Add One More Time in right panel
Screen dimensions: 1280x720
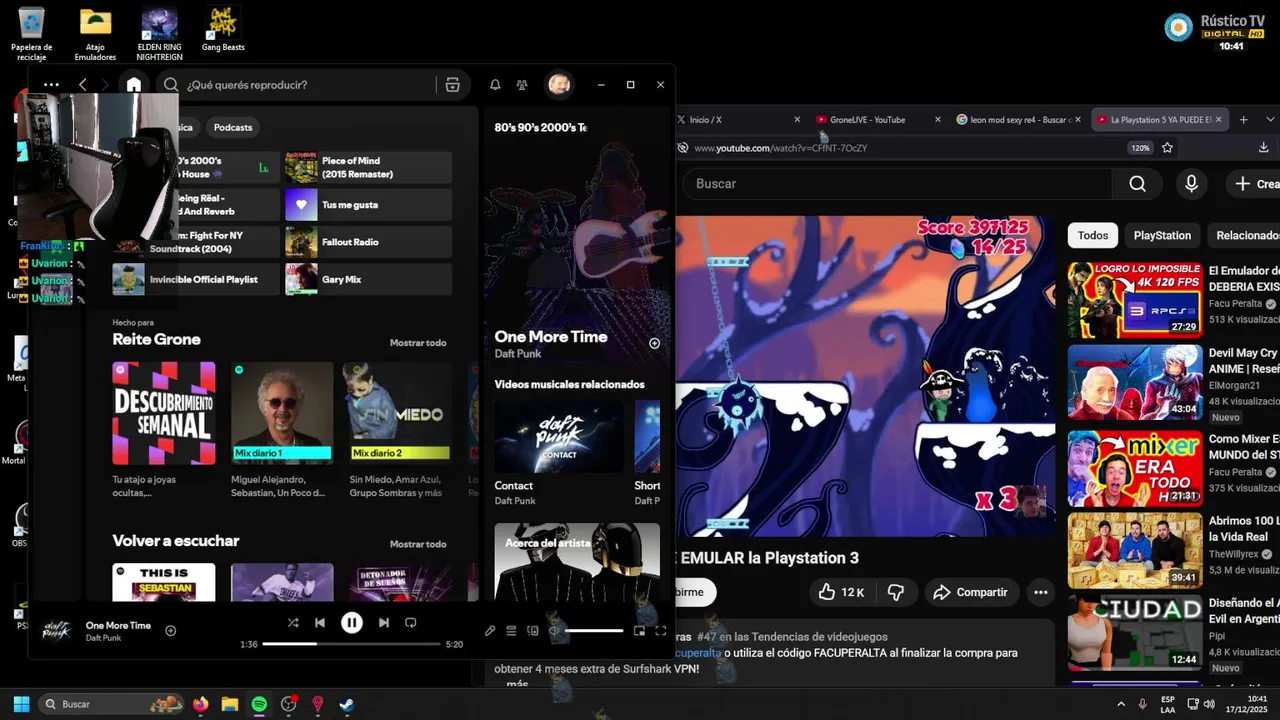(x=654, y=343)
